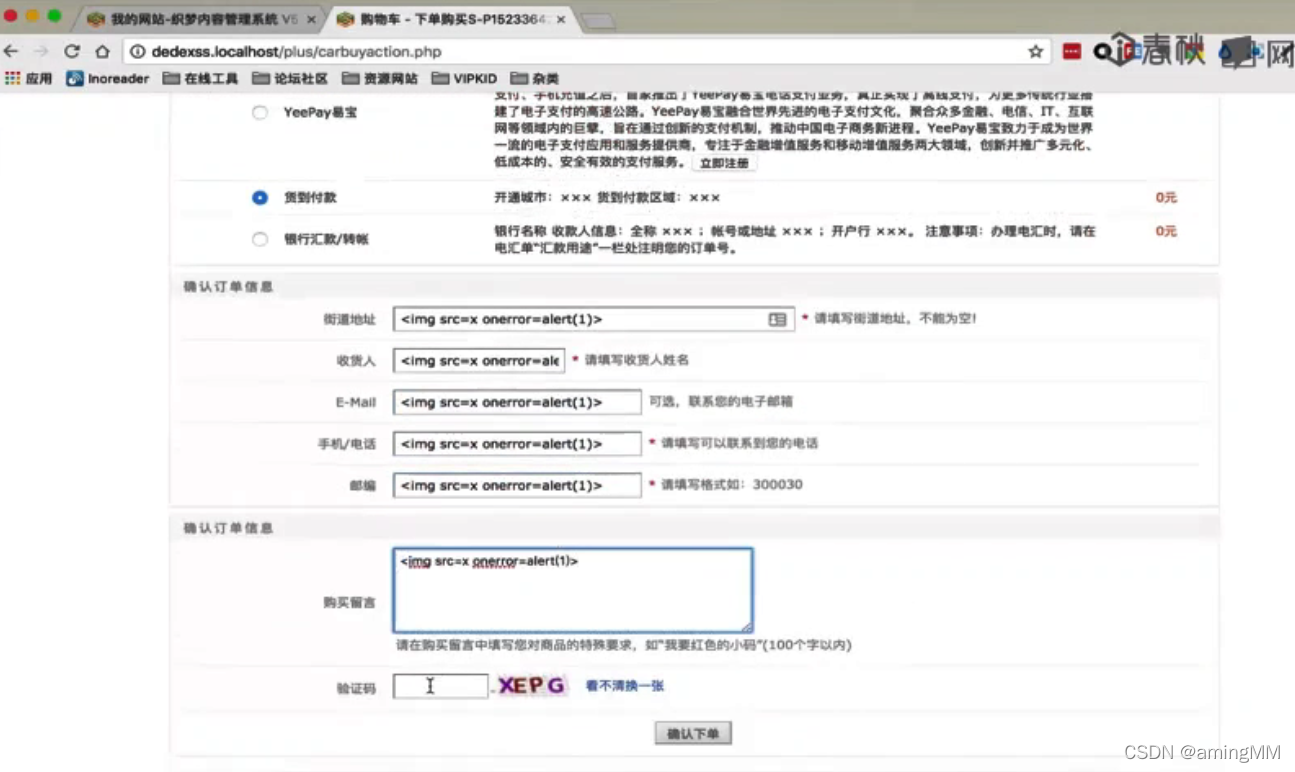
Task: Click the 手机/电话 input field
Action: (517, 443)
